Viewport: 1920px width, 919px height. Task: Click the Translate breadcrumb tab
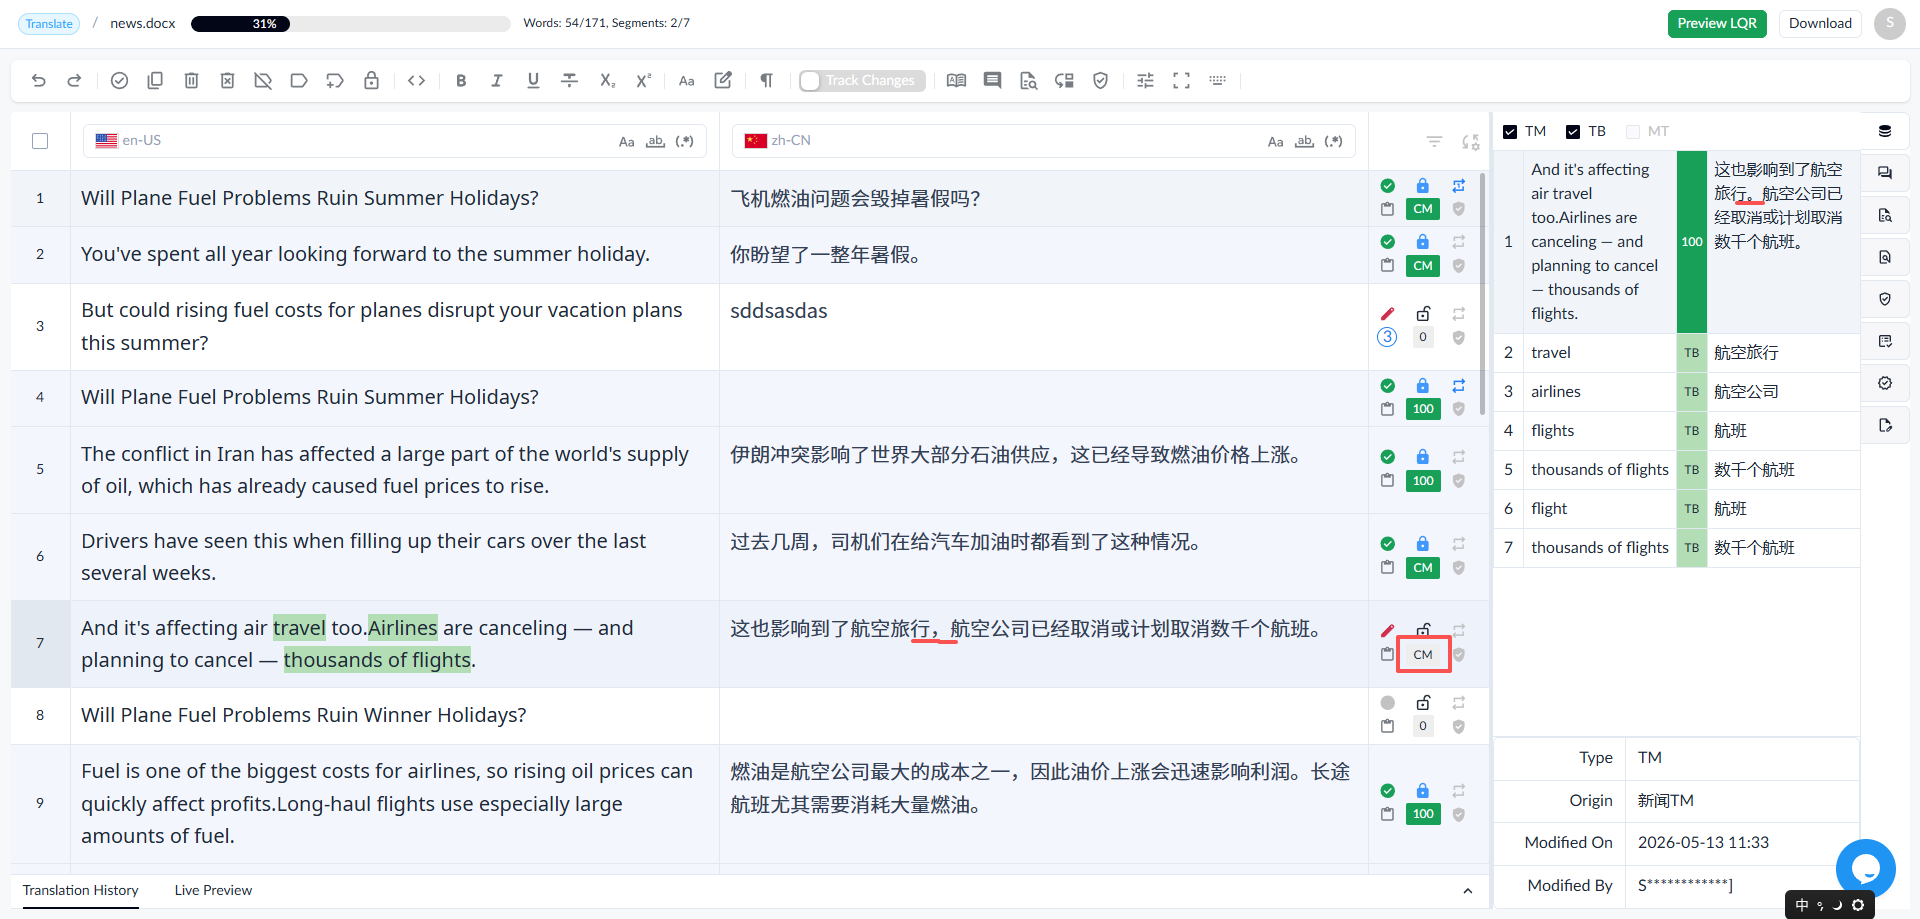tap(49, 24)
